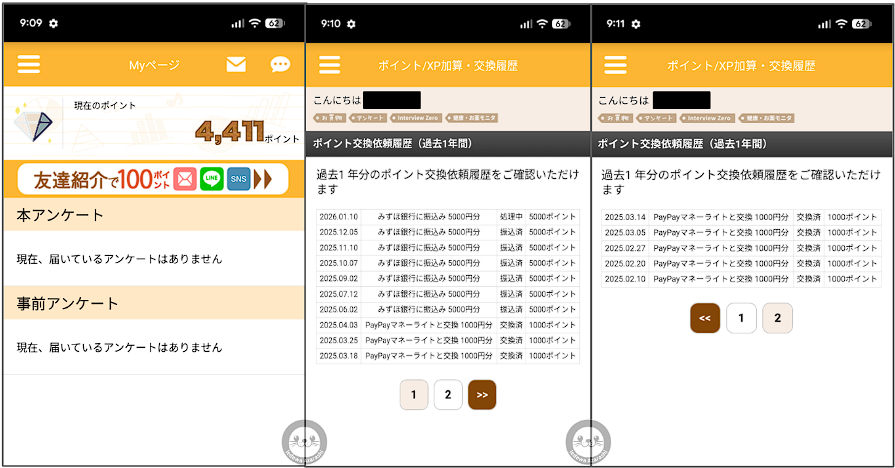Go back with the << pagination button

pos(705,318)
